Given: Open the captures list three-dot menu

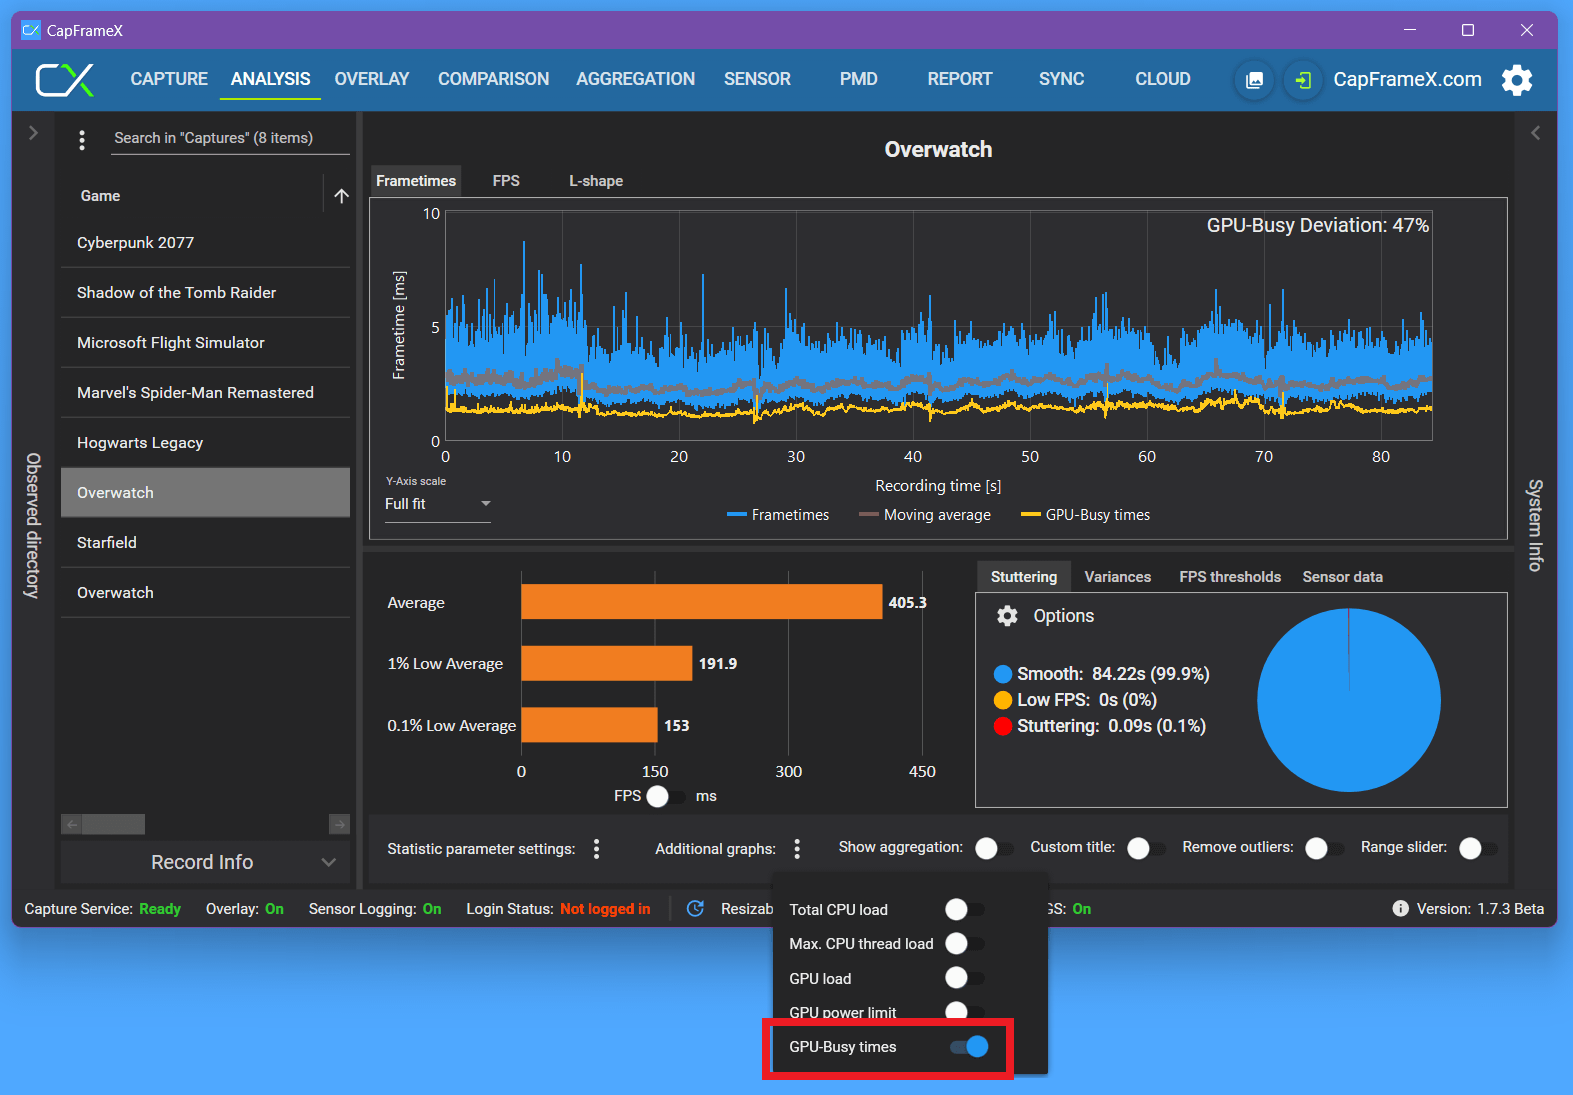Looking at the screenshot, I should pyautogui.click(x=82, y=140).
